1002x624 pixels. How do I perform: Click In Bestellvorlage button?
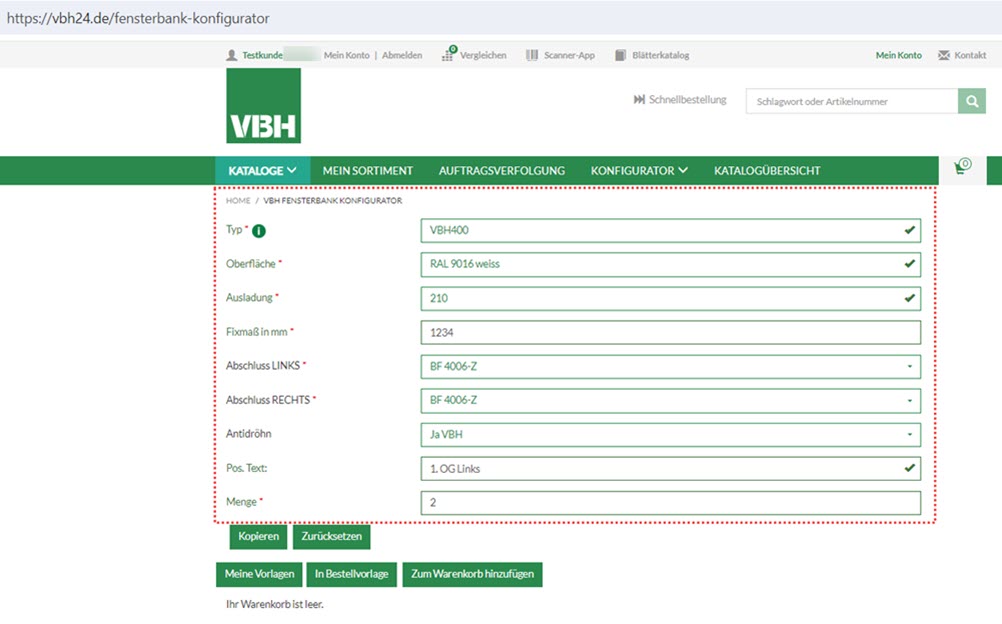point(351,574)
